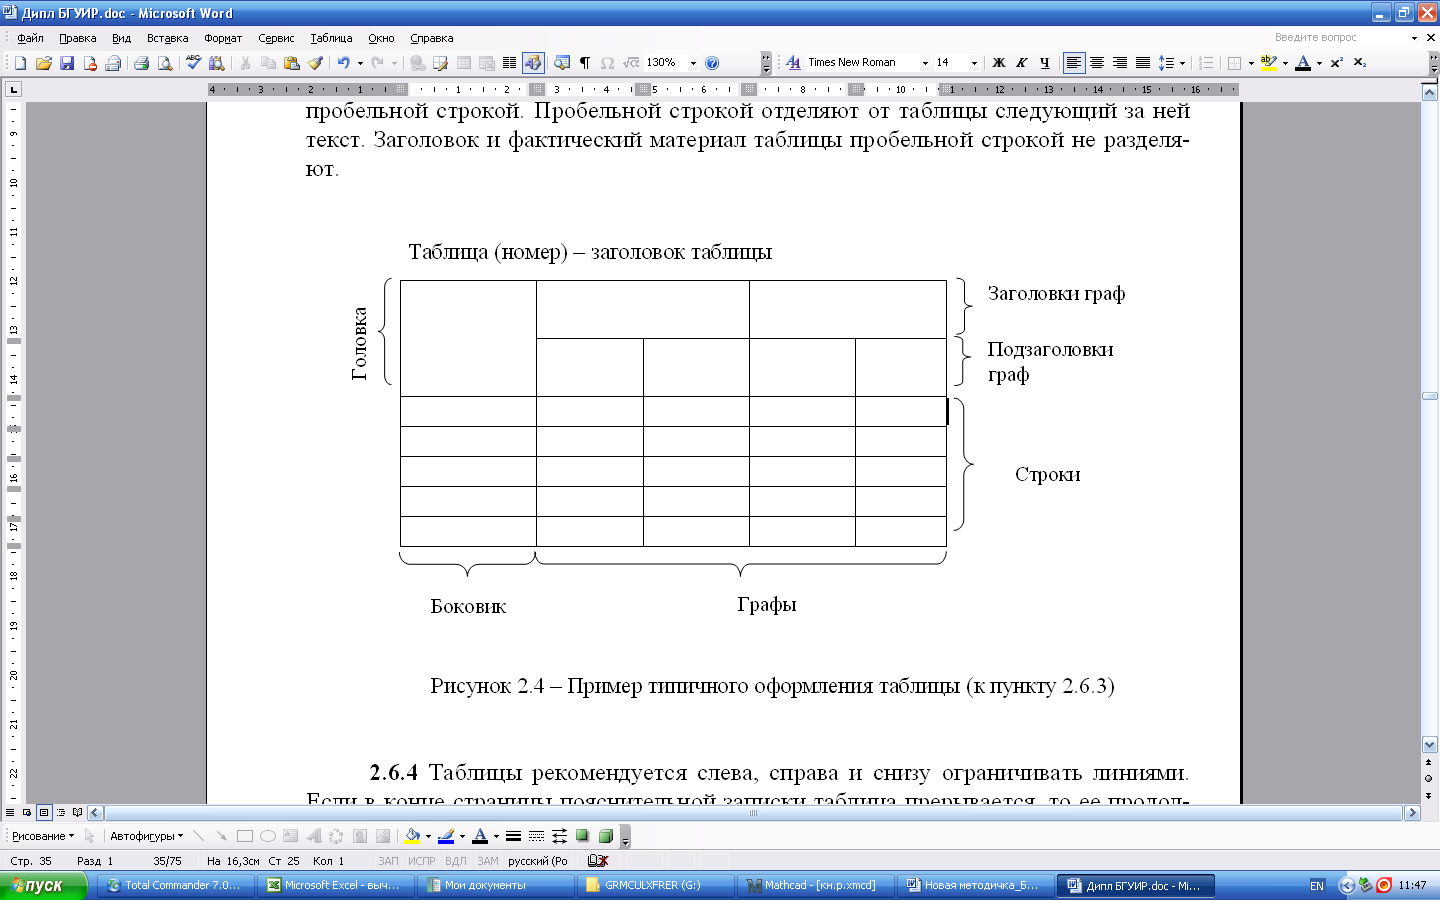Open a file with the folder icon
This screenshot has width=1440, height=900.
pos(43,63)
